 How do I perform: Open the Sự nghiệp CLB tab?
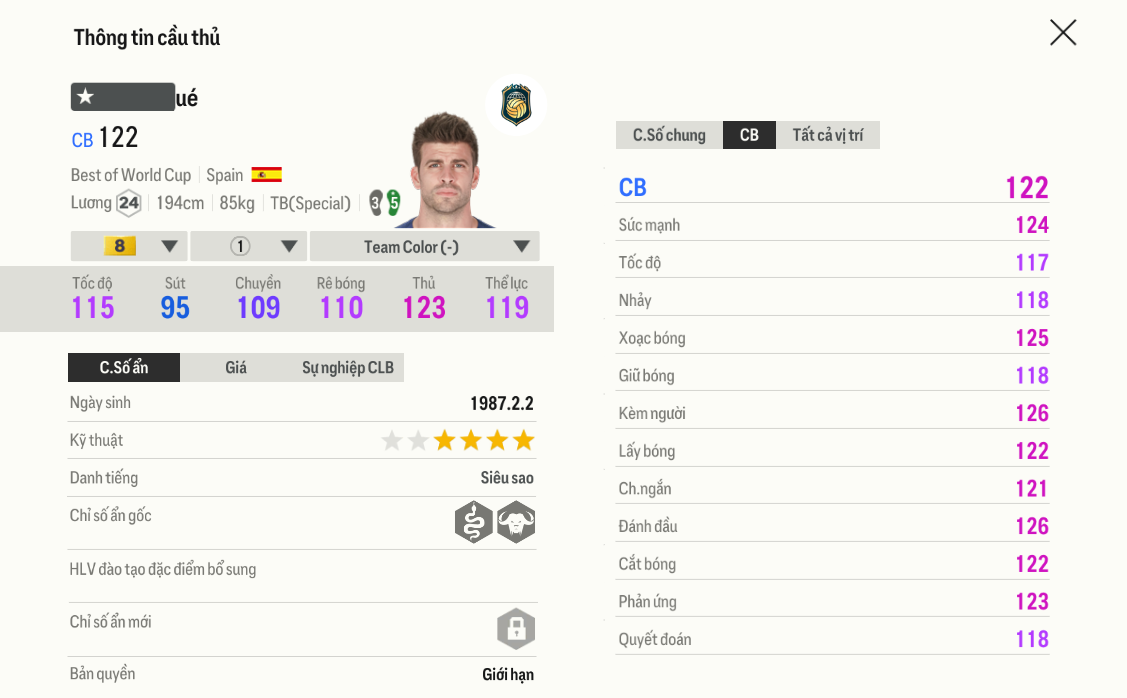[x=347, y=367]
